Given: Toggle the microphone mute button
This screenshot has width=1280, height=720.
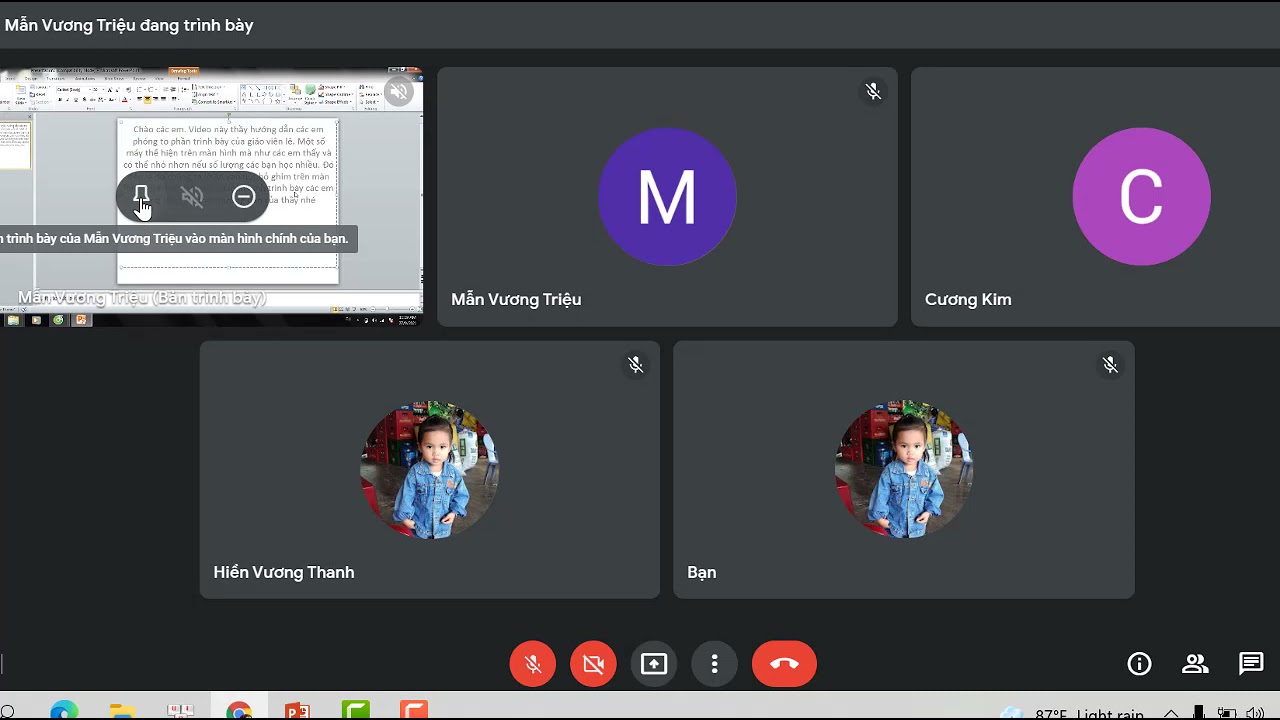Looking at the screenshot, I should [x=533, y=664].
